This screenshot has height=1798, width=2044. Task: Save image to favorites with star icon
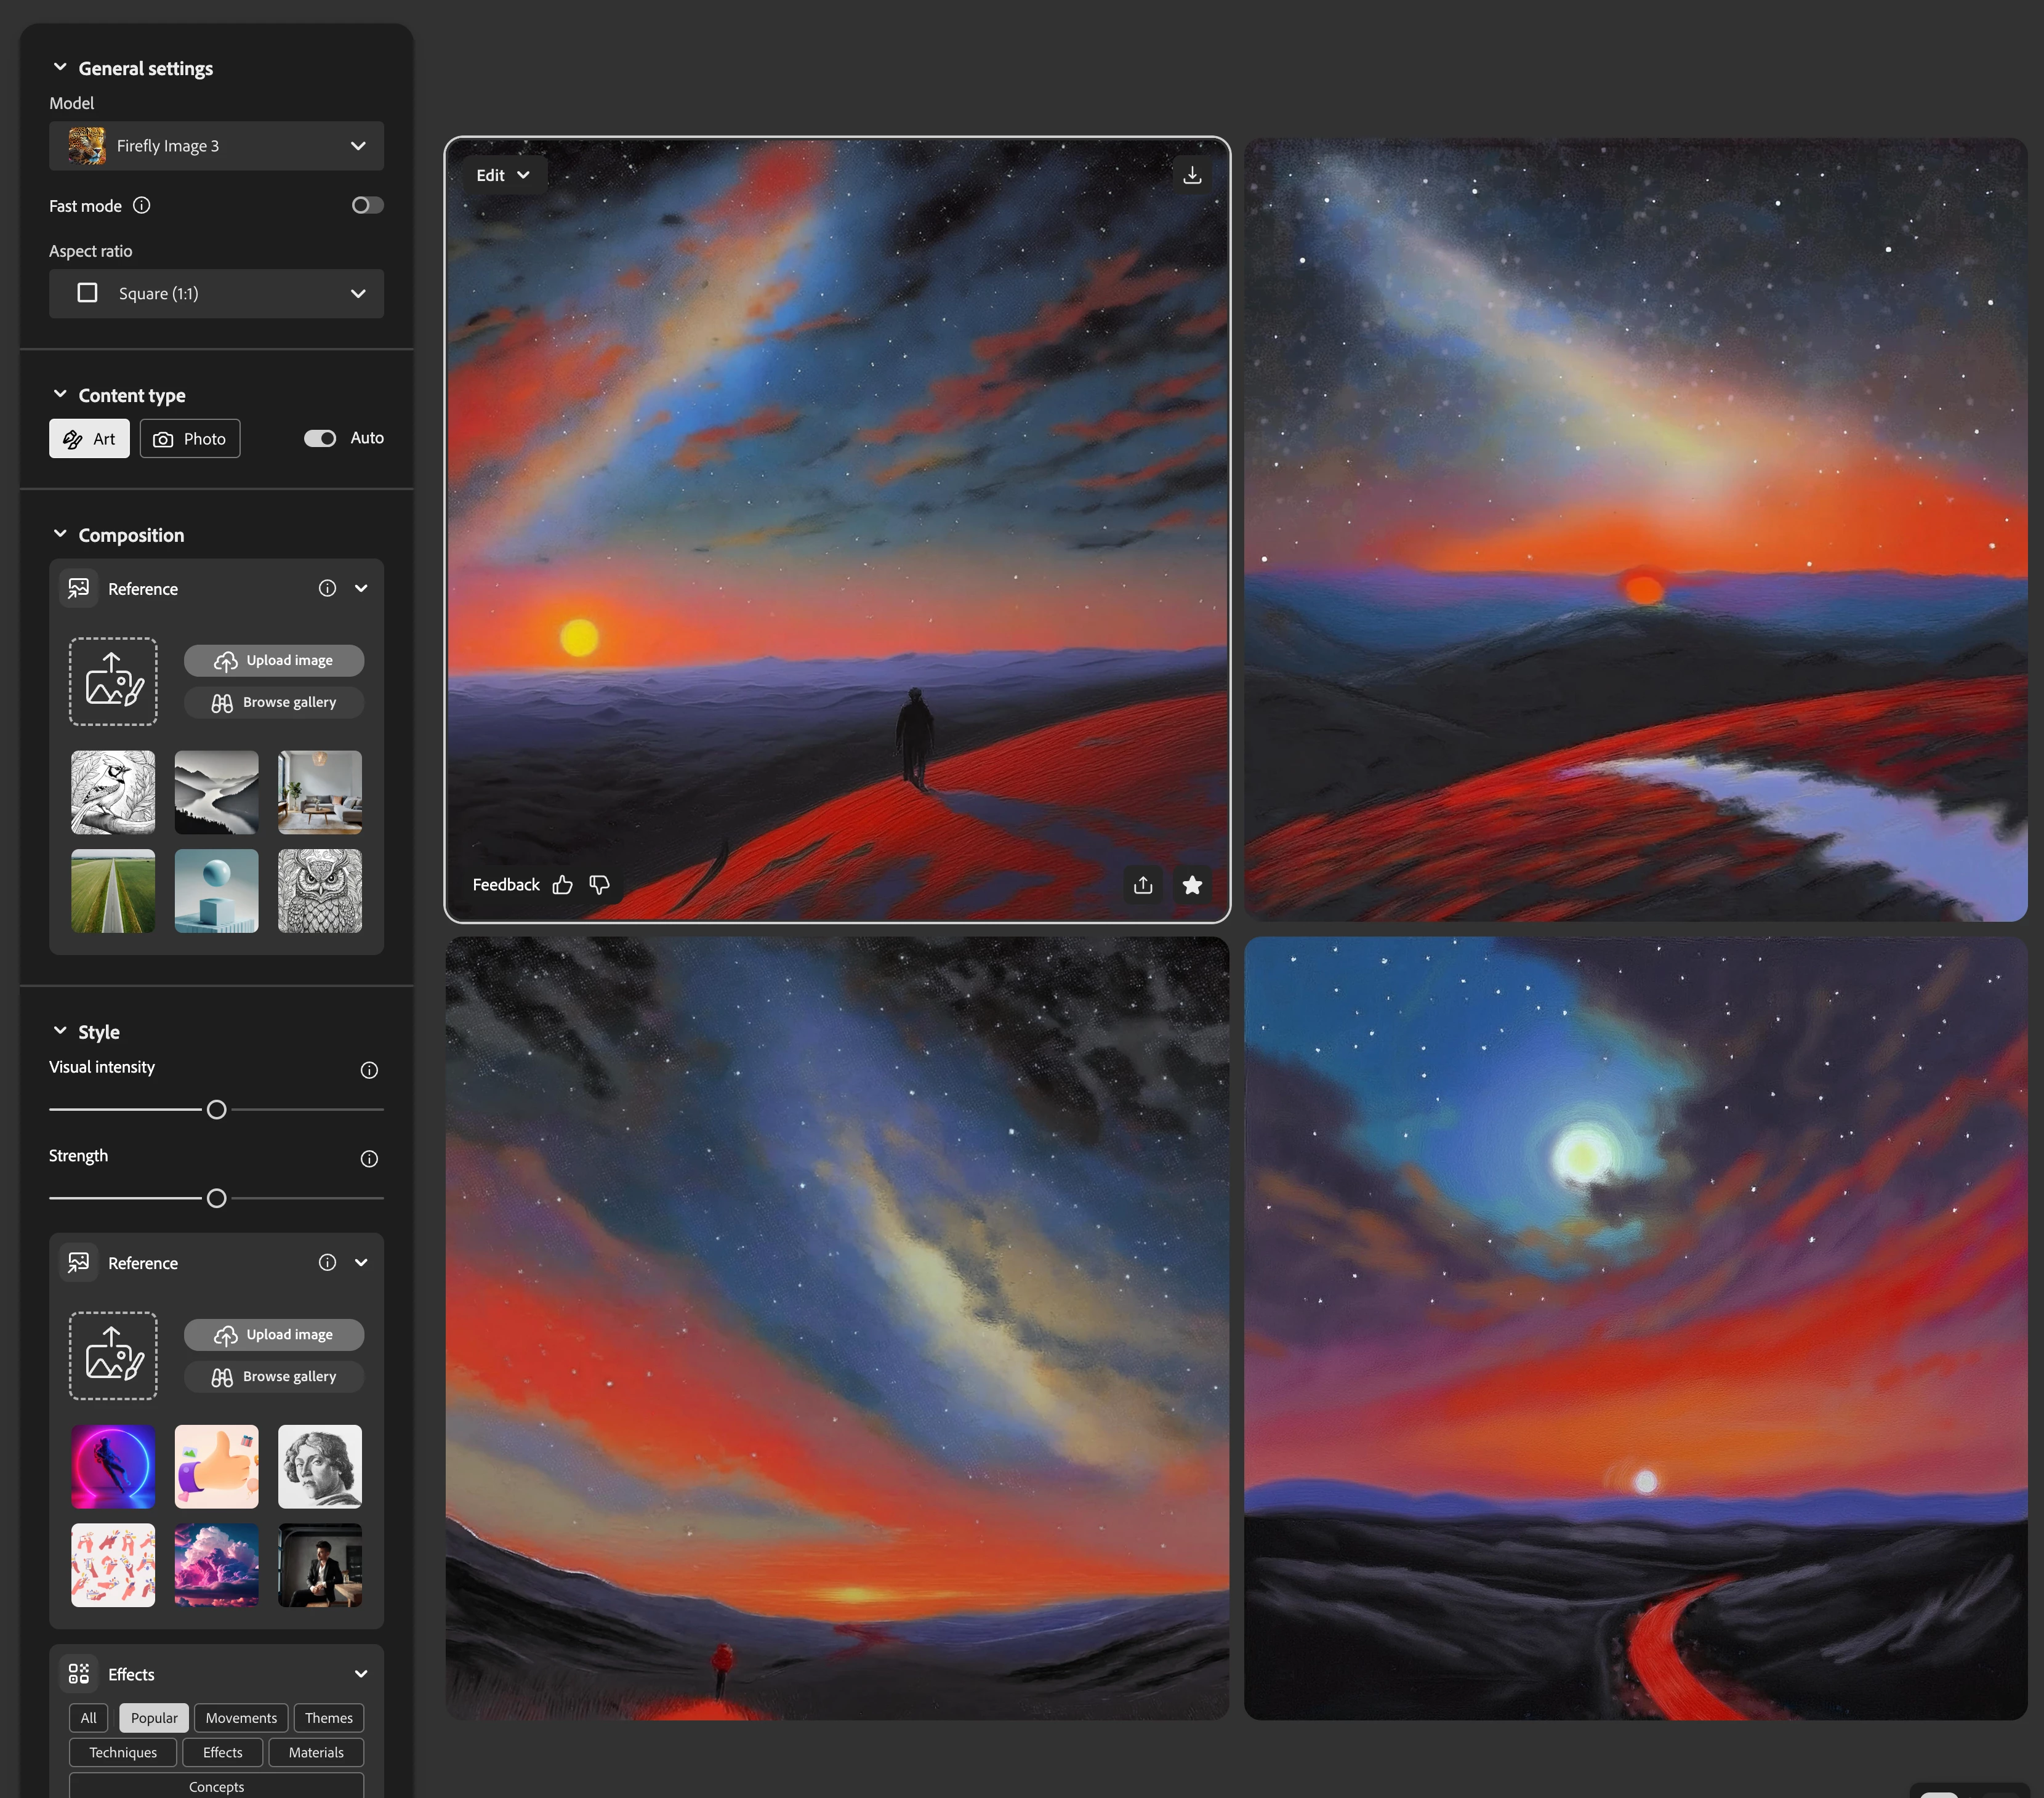1192,885
